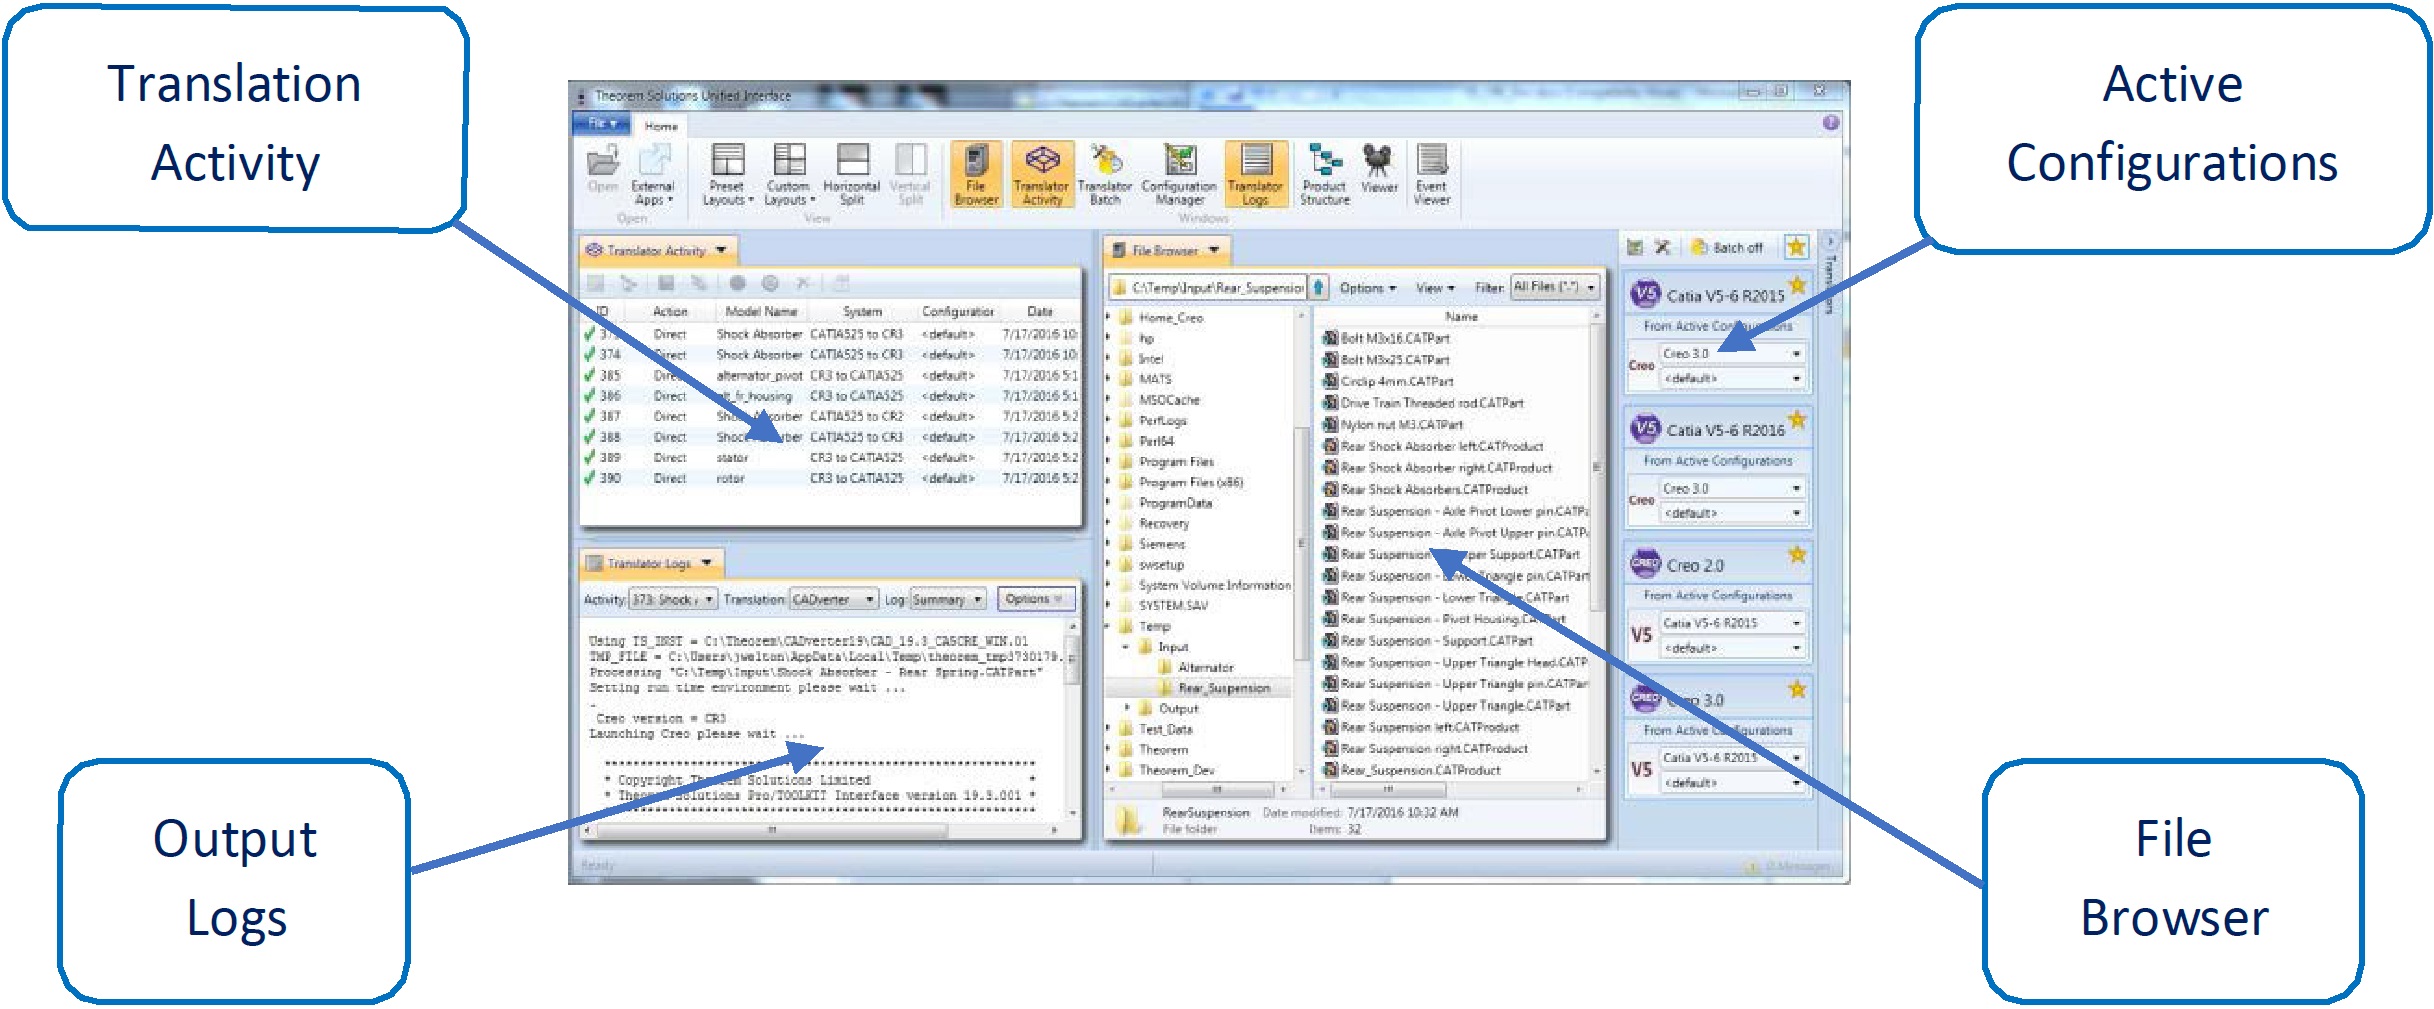The image size is (2434, 1009).
Task: Toggle the Batch off button
Action: pos(1727,248)
